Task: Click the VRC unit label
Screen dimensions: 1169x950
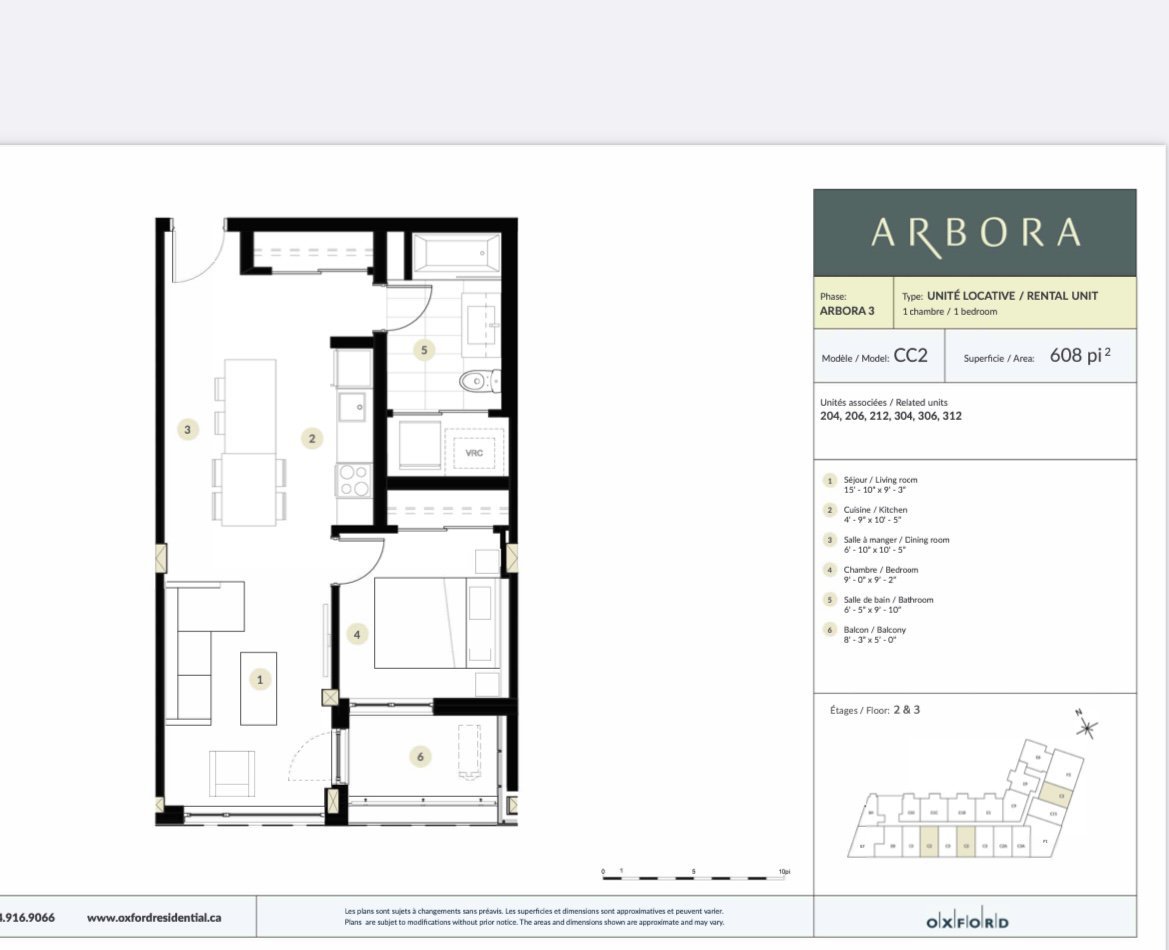Action: [474, 453]
